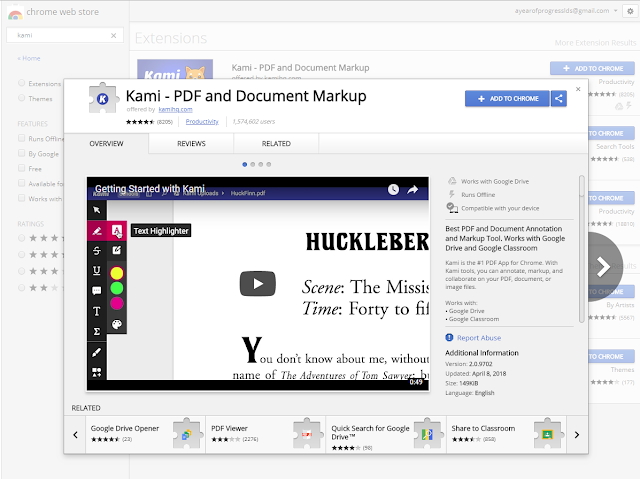Viewport: 640px width, 479px height.
Task: Check the Free feature filter
Action: point(22,168)
